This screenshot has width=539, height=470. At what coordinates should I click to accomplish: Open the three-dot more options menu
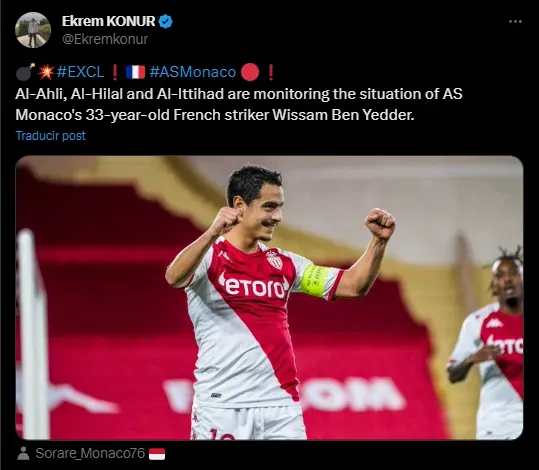tap(515, 21)
